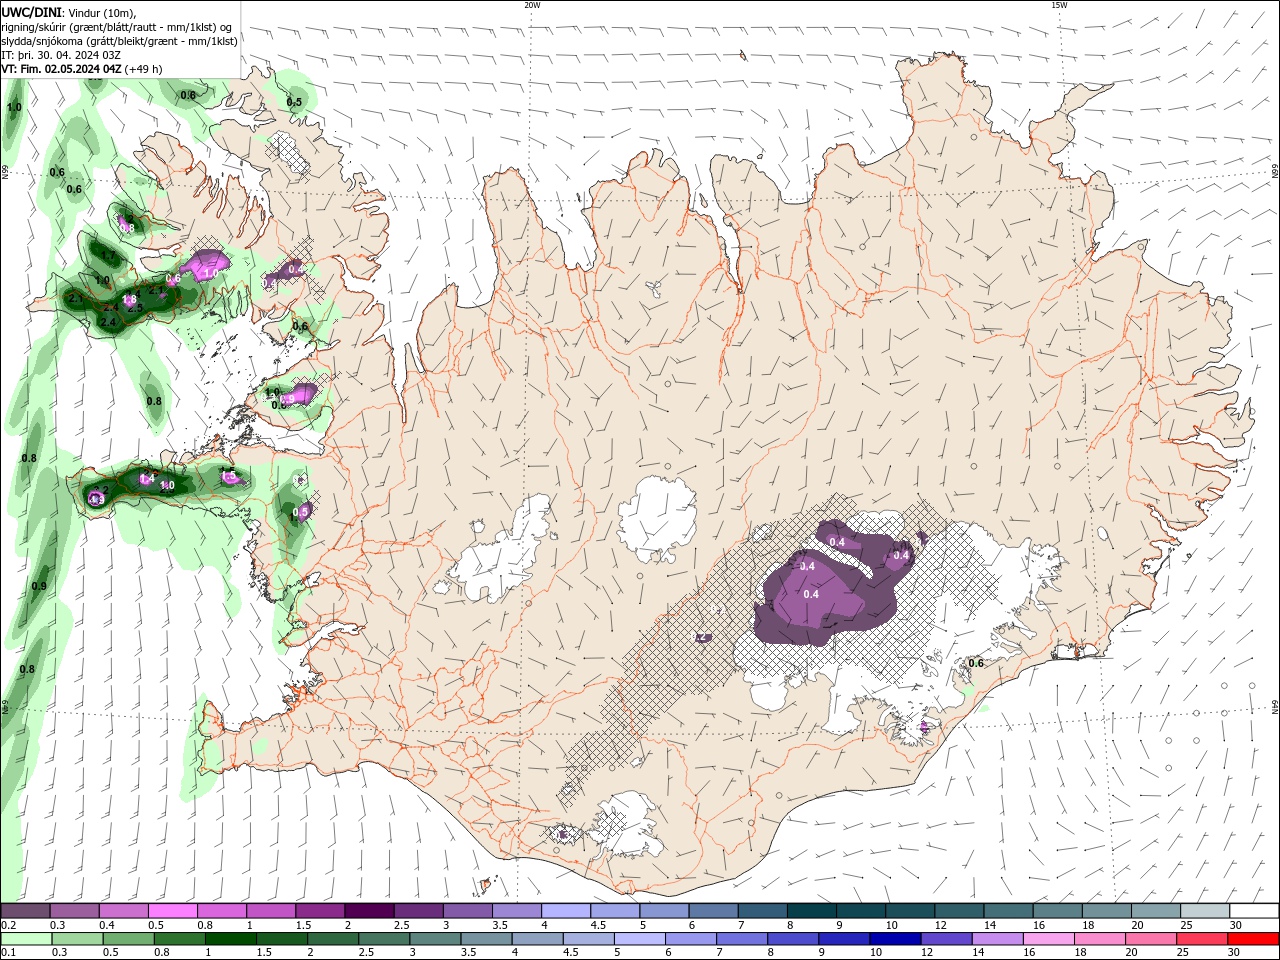Click the 0.2 swatch in the upper purple scale
Viewport: 1280px width, 960px height.
pos(25,911)
